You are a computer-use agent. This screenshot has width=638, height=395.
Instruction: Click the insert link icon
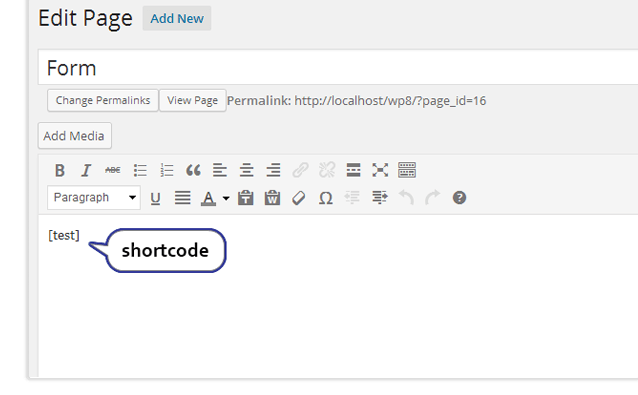[x=300, y=170]
